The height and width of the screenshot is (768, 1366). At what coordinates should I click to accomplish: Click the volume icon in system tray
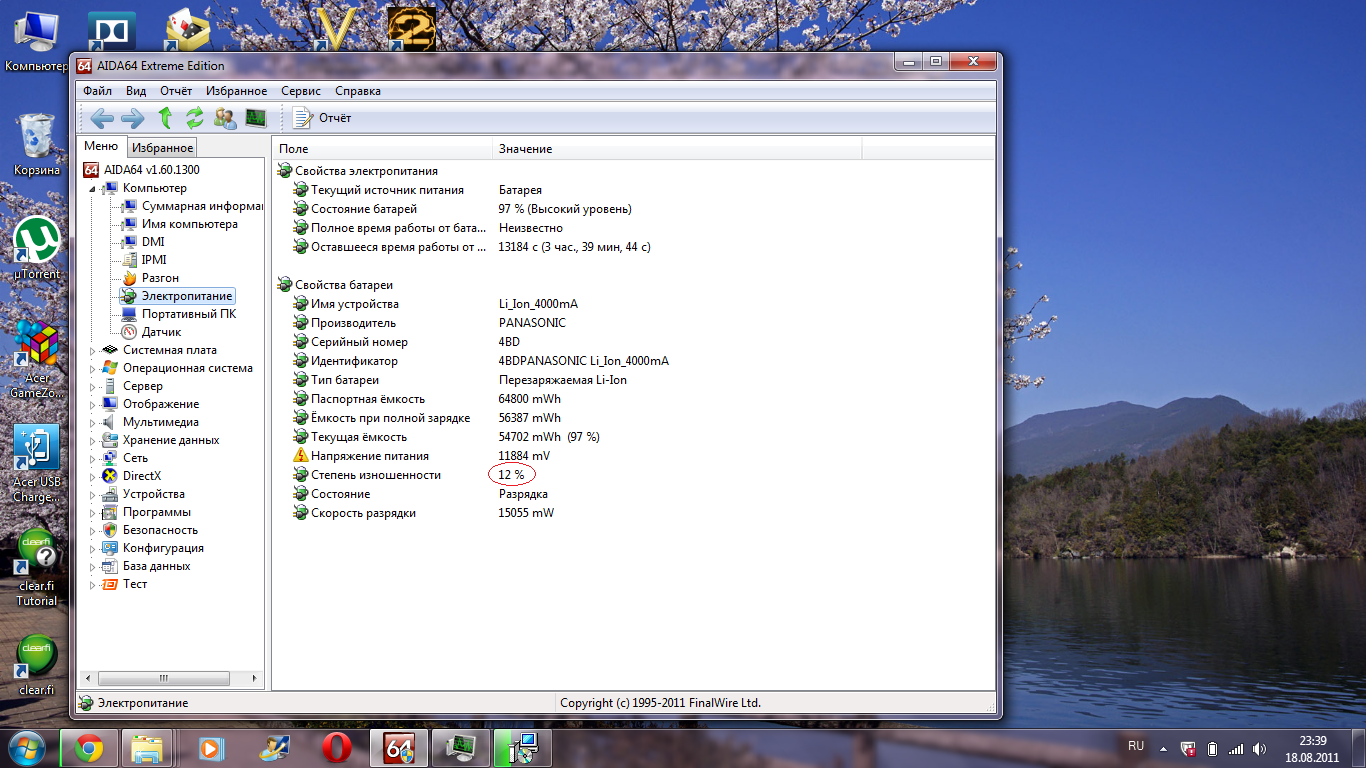tap(1260, 748)
